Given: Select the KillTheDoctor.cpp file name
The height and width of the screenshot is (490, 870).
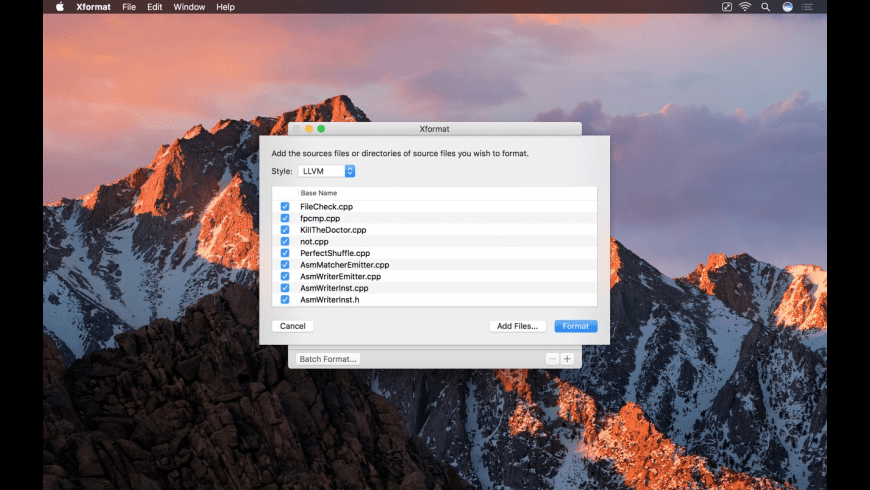Looking at the screenshot, I should [x=333, y=230].
